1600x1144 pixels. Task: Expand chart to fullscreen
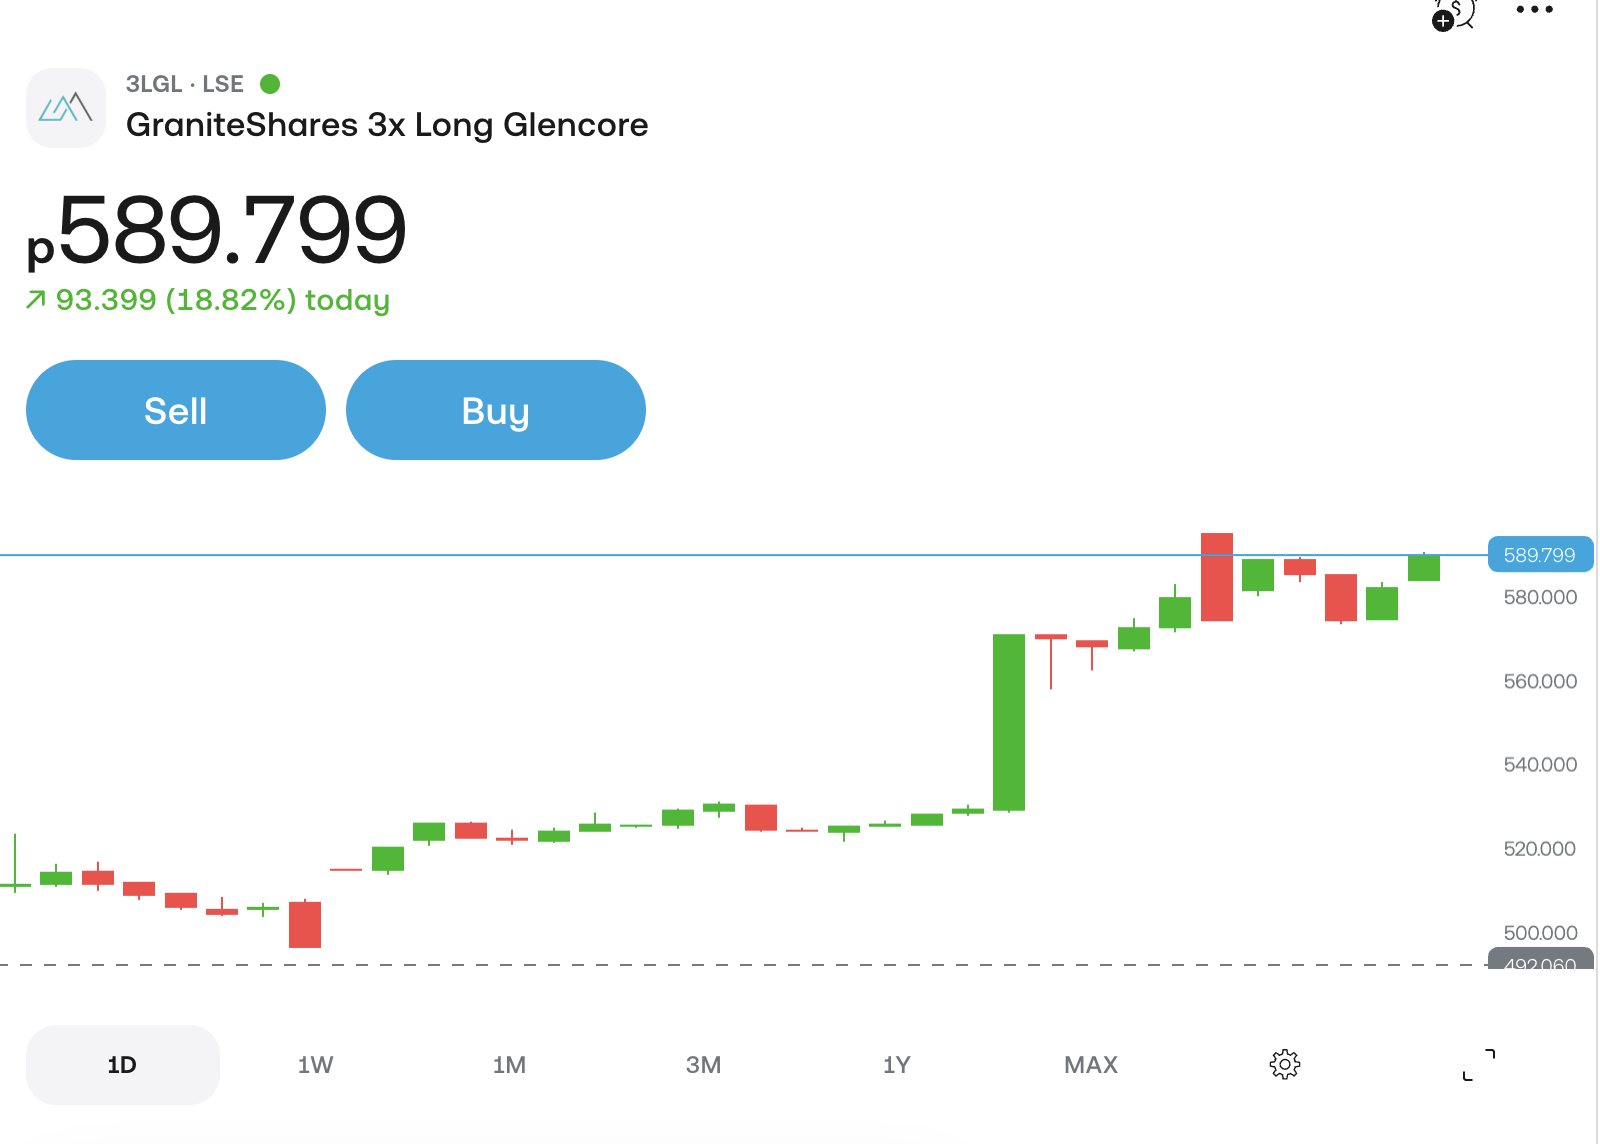pos(1479,1064)
